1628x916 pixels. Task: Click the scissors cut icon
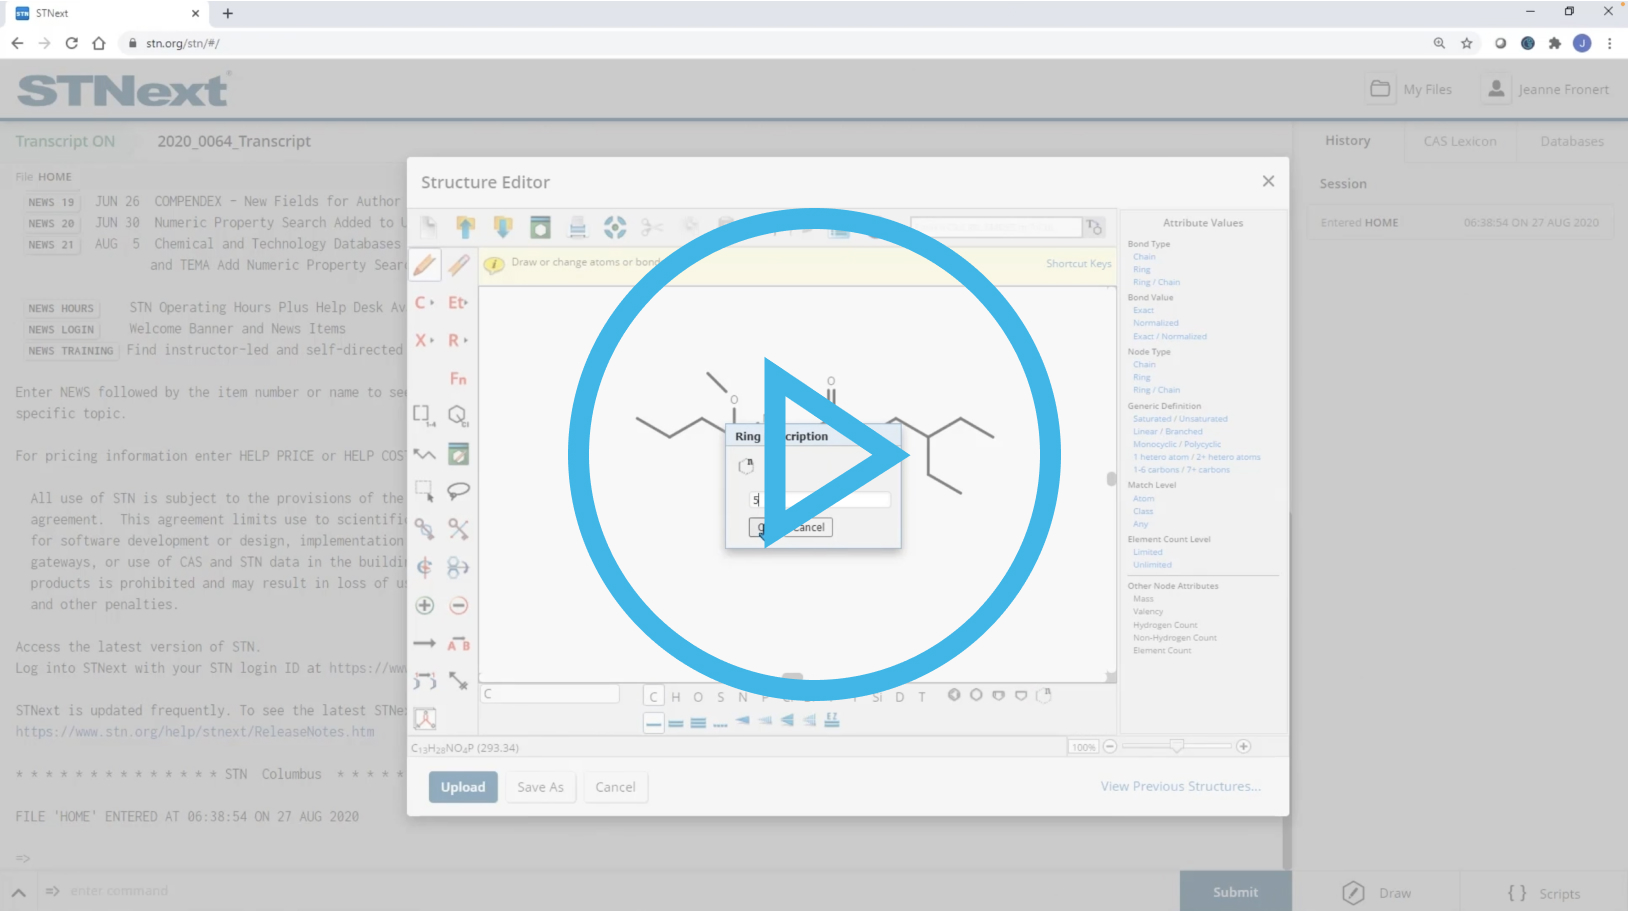652,227
